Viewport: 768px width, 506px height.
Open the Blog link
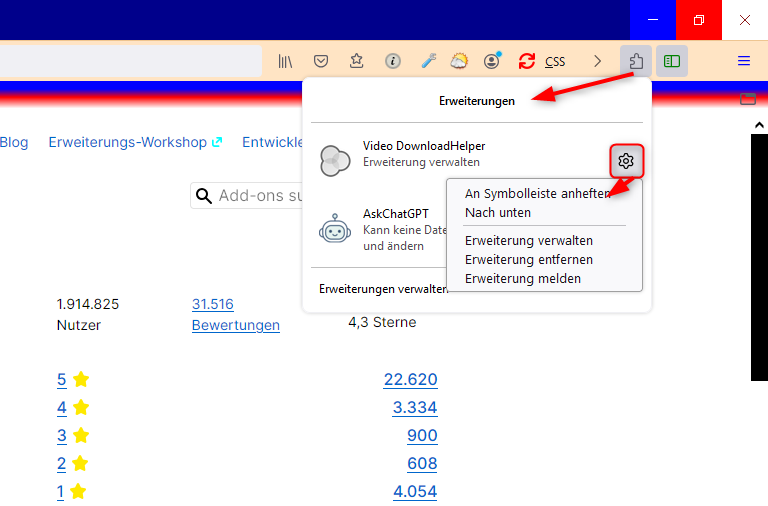pyautogui.click(x=14, y=142)
